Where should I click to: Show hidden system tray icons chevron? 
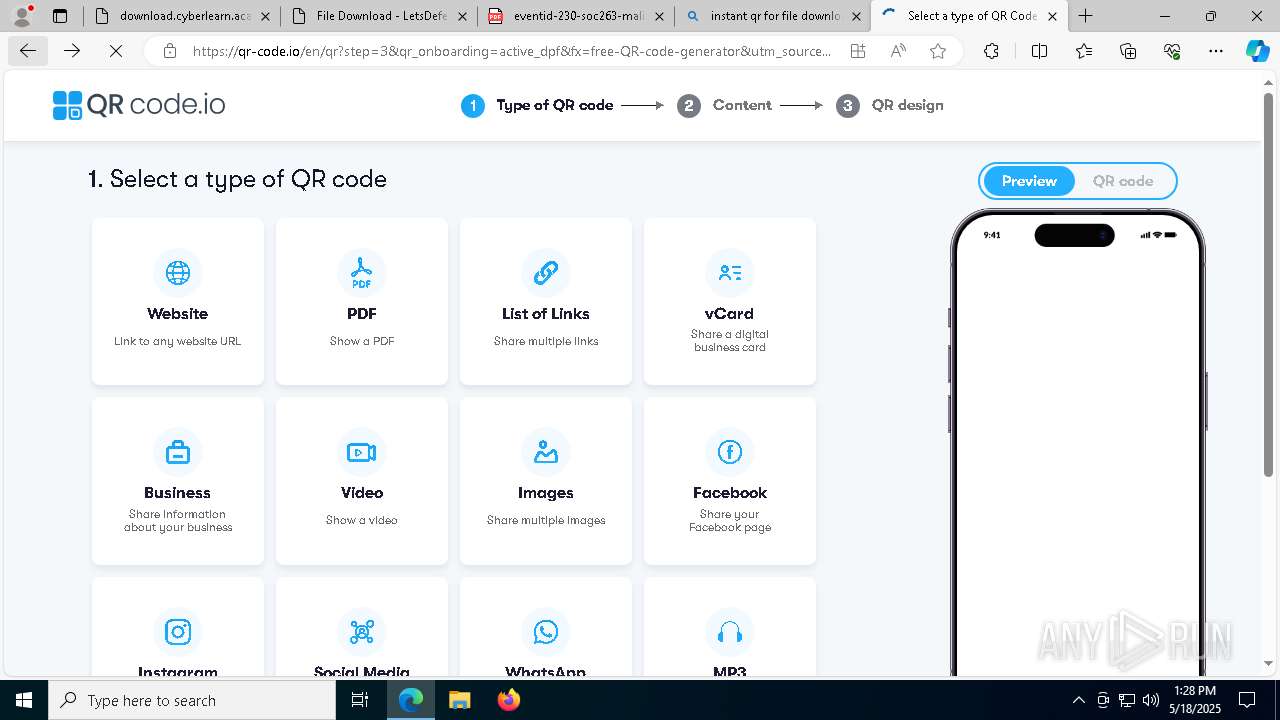[x=1078, y=700]
